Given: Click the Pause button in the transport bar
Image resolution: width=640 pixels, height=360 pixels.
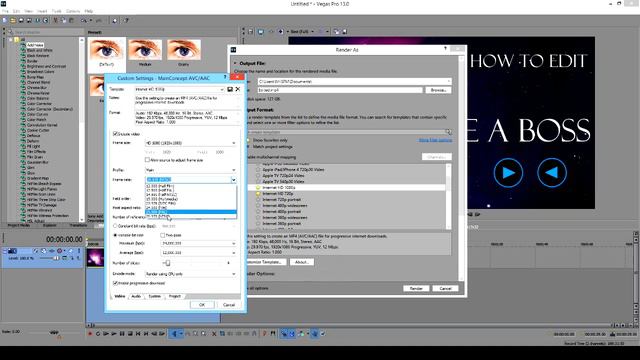Looking at the screenshot, I should click(x=122, y=333).
